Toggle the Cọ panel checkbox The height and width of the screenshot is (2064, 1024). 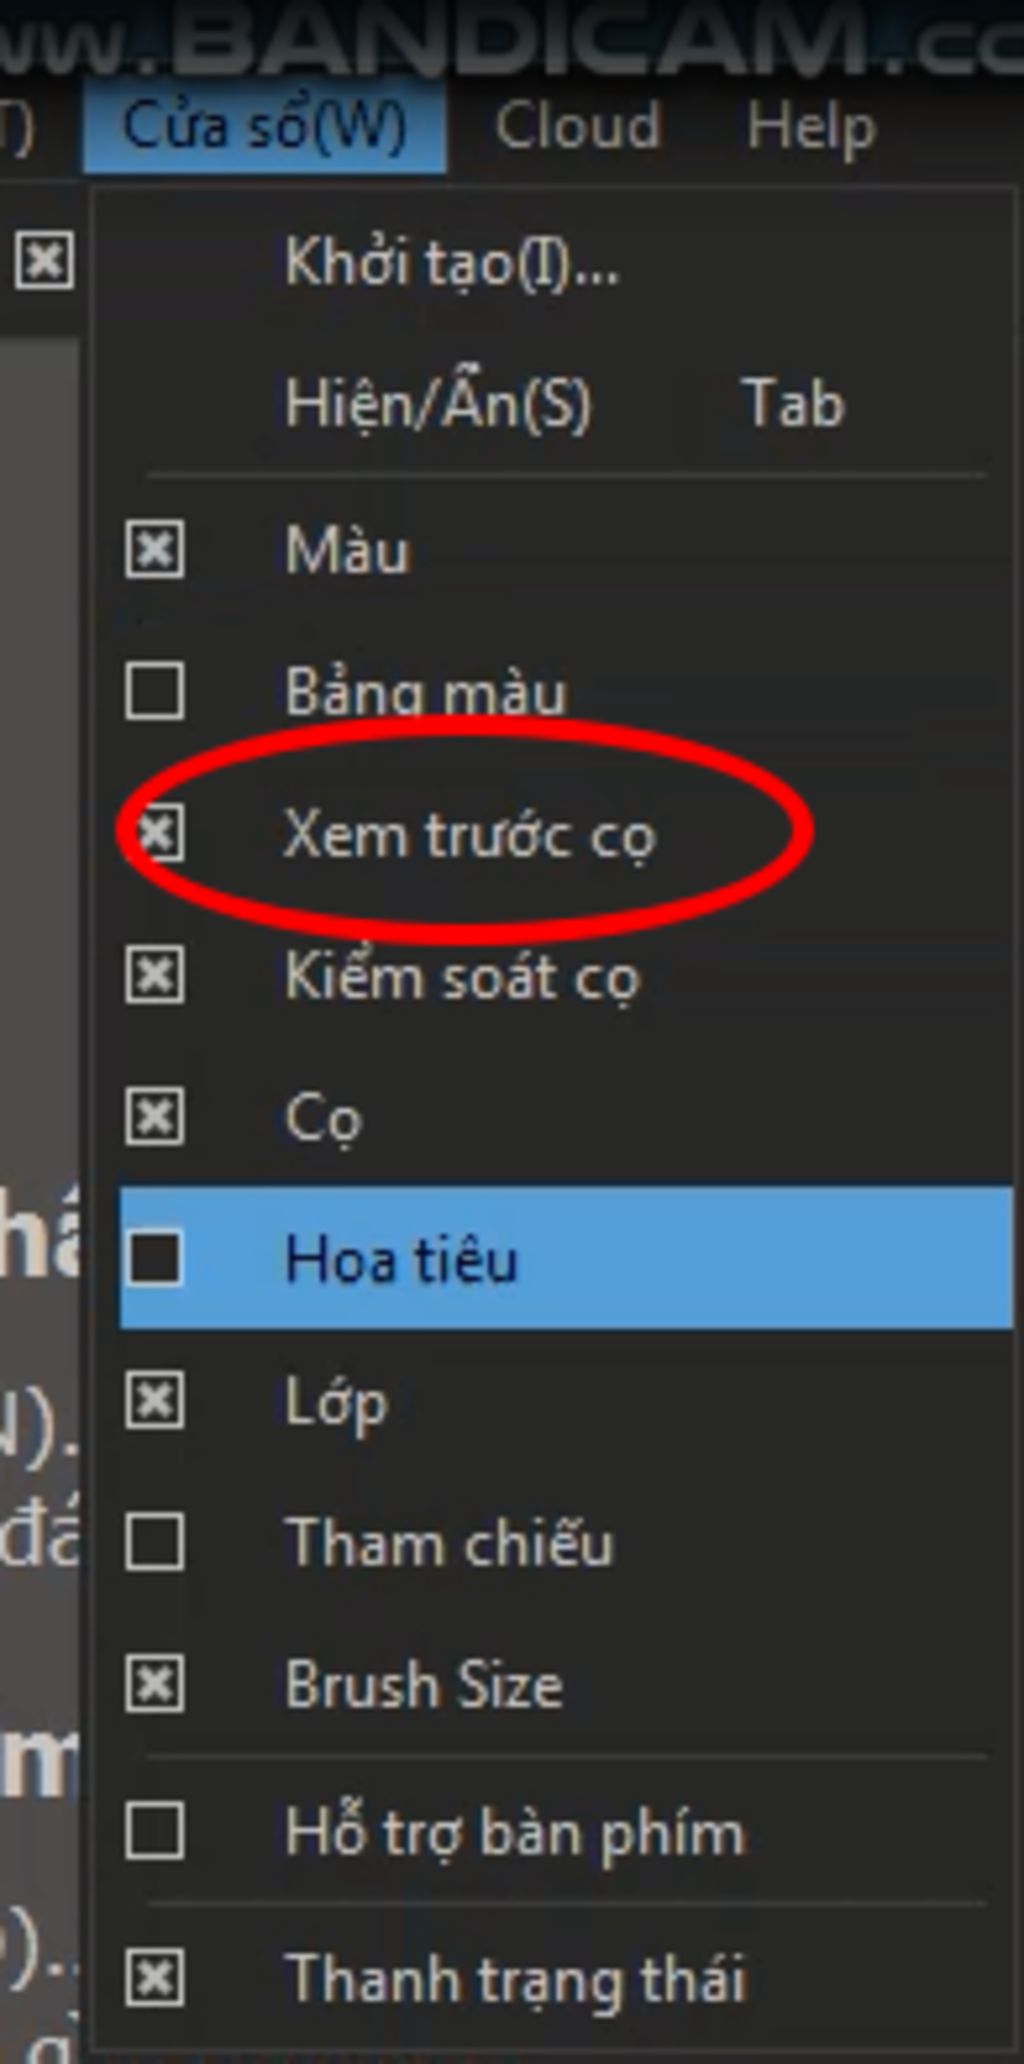point(155,1117)
